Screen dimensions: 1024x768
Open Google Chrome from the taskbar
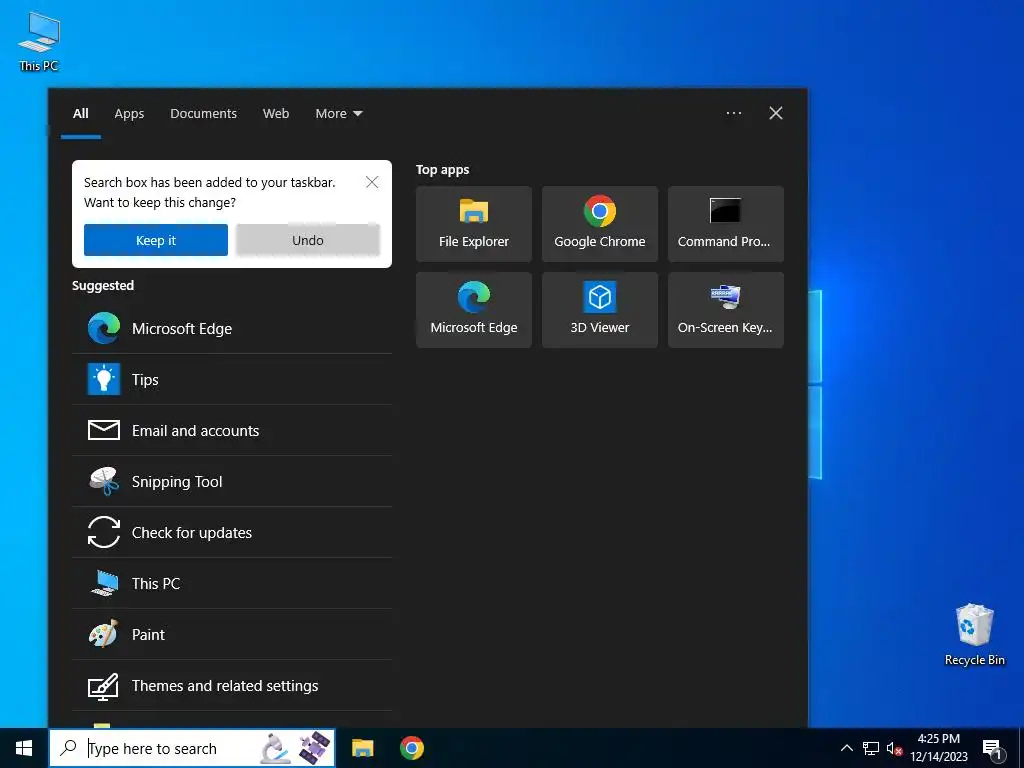(411, 748)
